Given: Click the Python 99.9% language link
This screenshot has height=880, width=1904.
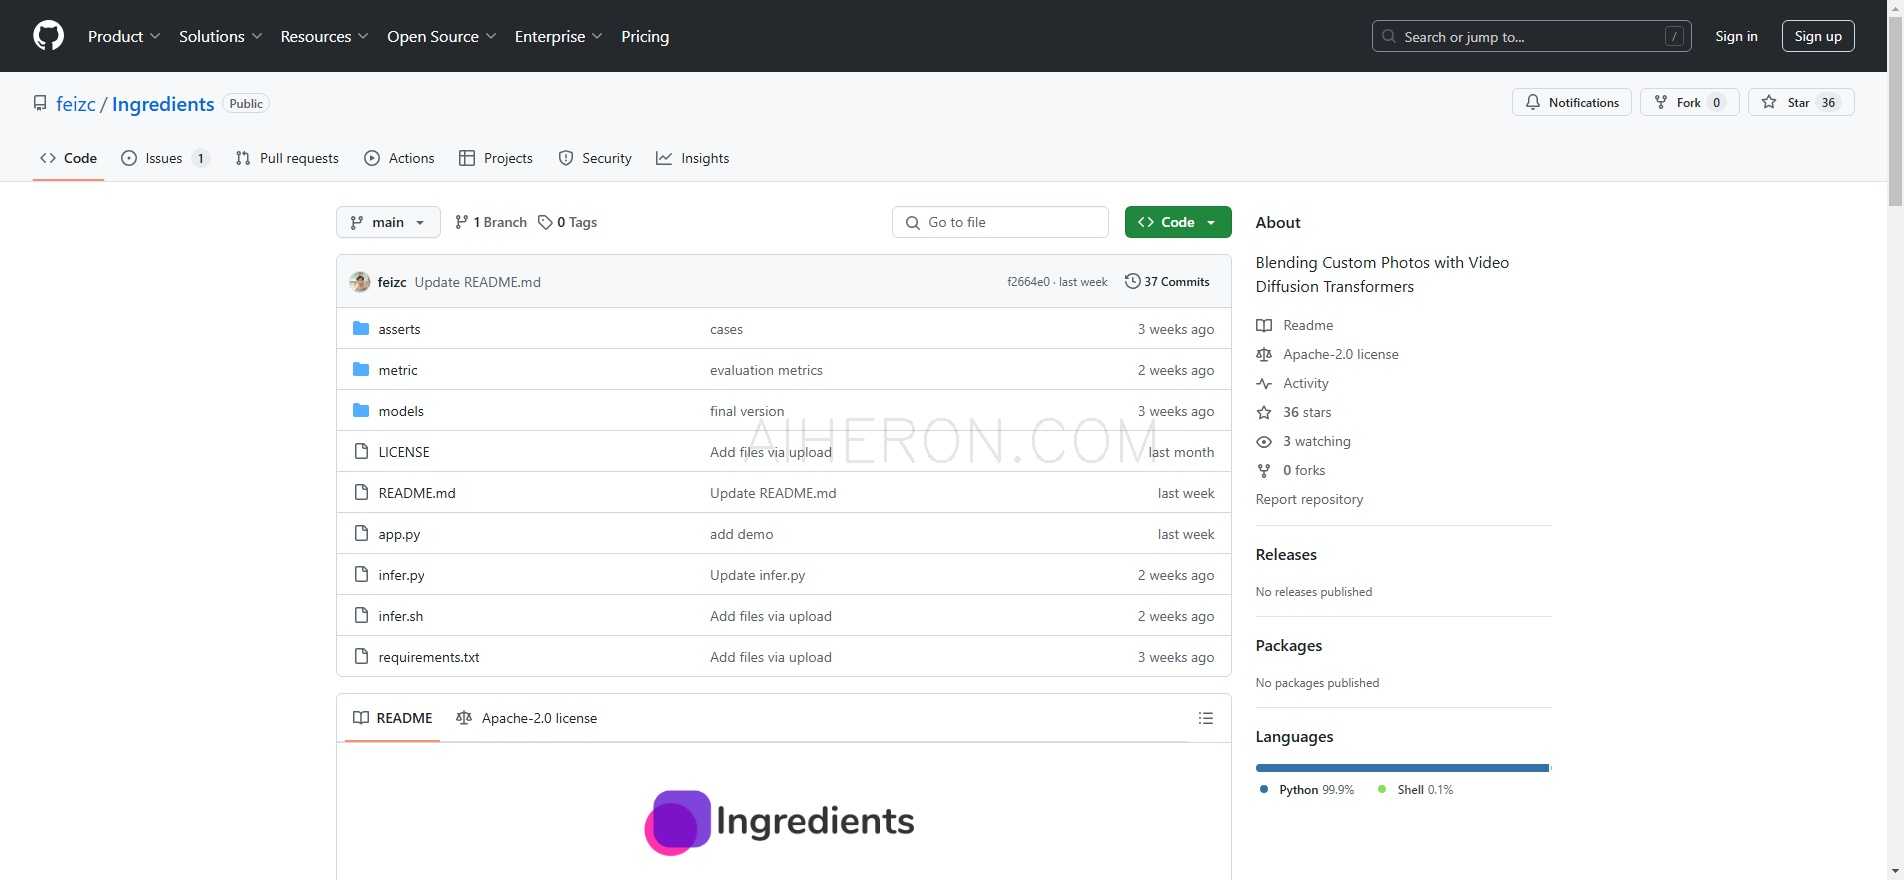Looking at the screenshot, I should (1306, 789).
